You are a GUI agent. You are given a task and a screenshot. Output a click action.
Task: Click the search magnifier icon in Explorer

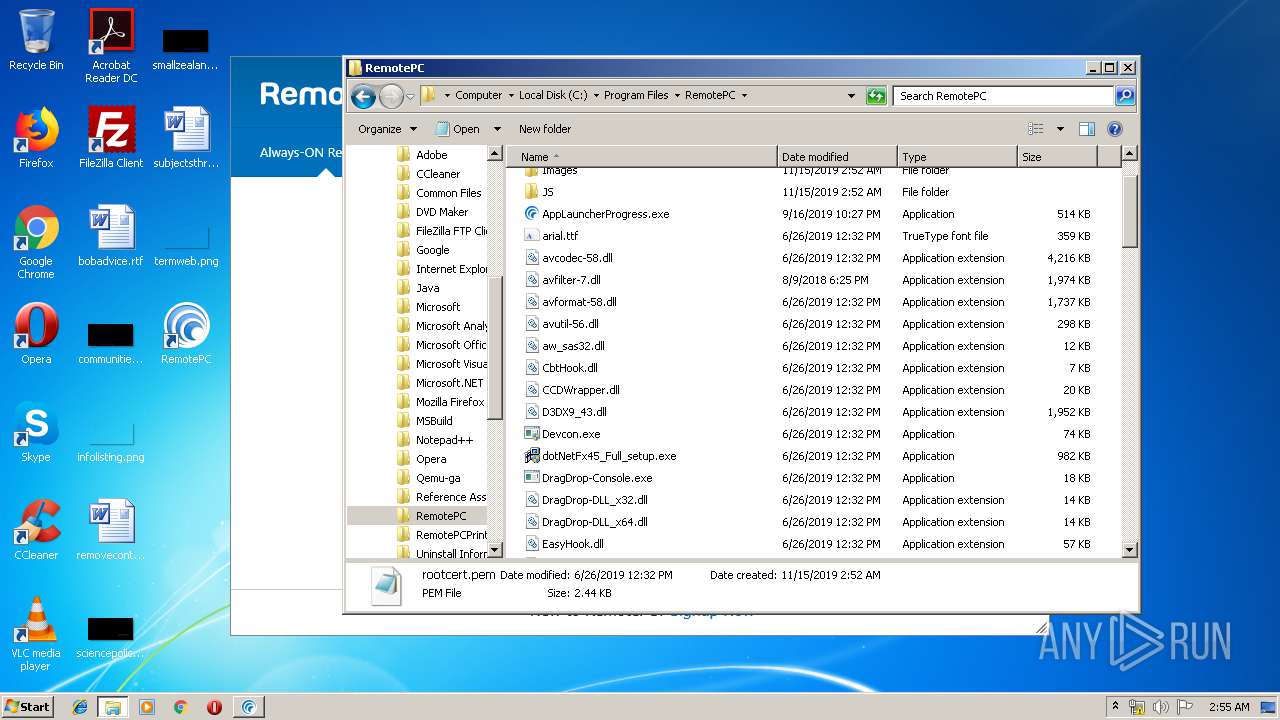pyautogui.click(x=1125, y=96)
